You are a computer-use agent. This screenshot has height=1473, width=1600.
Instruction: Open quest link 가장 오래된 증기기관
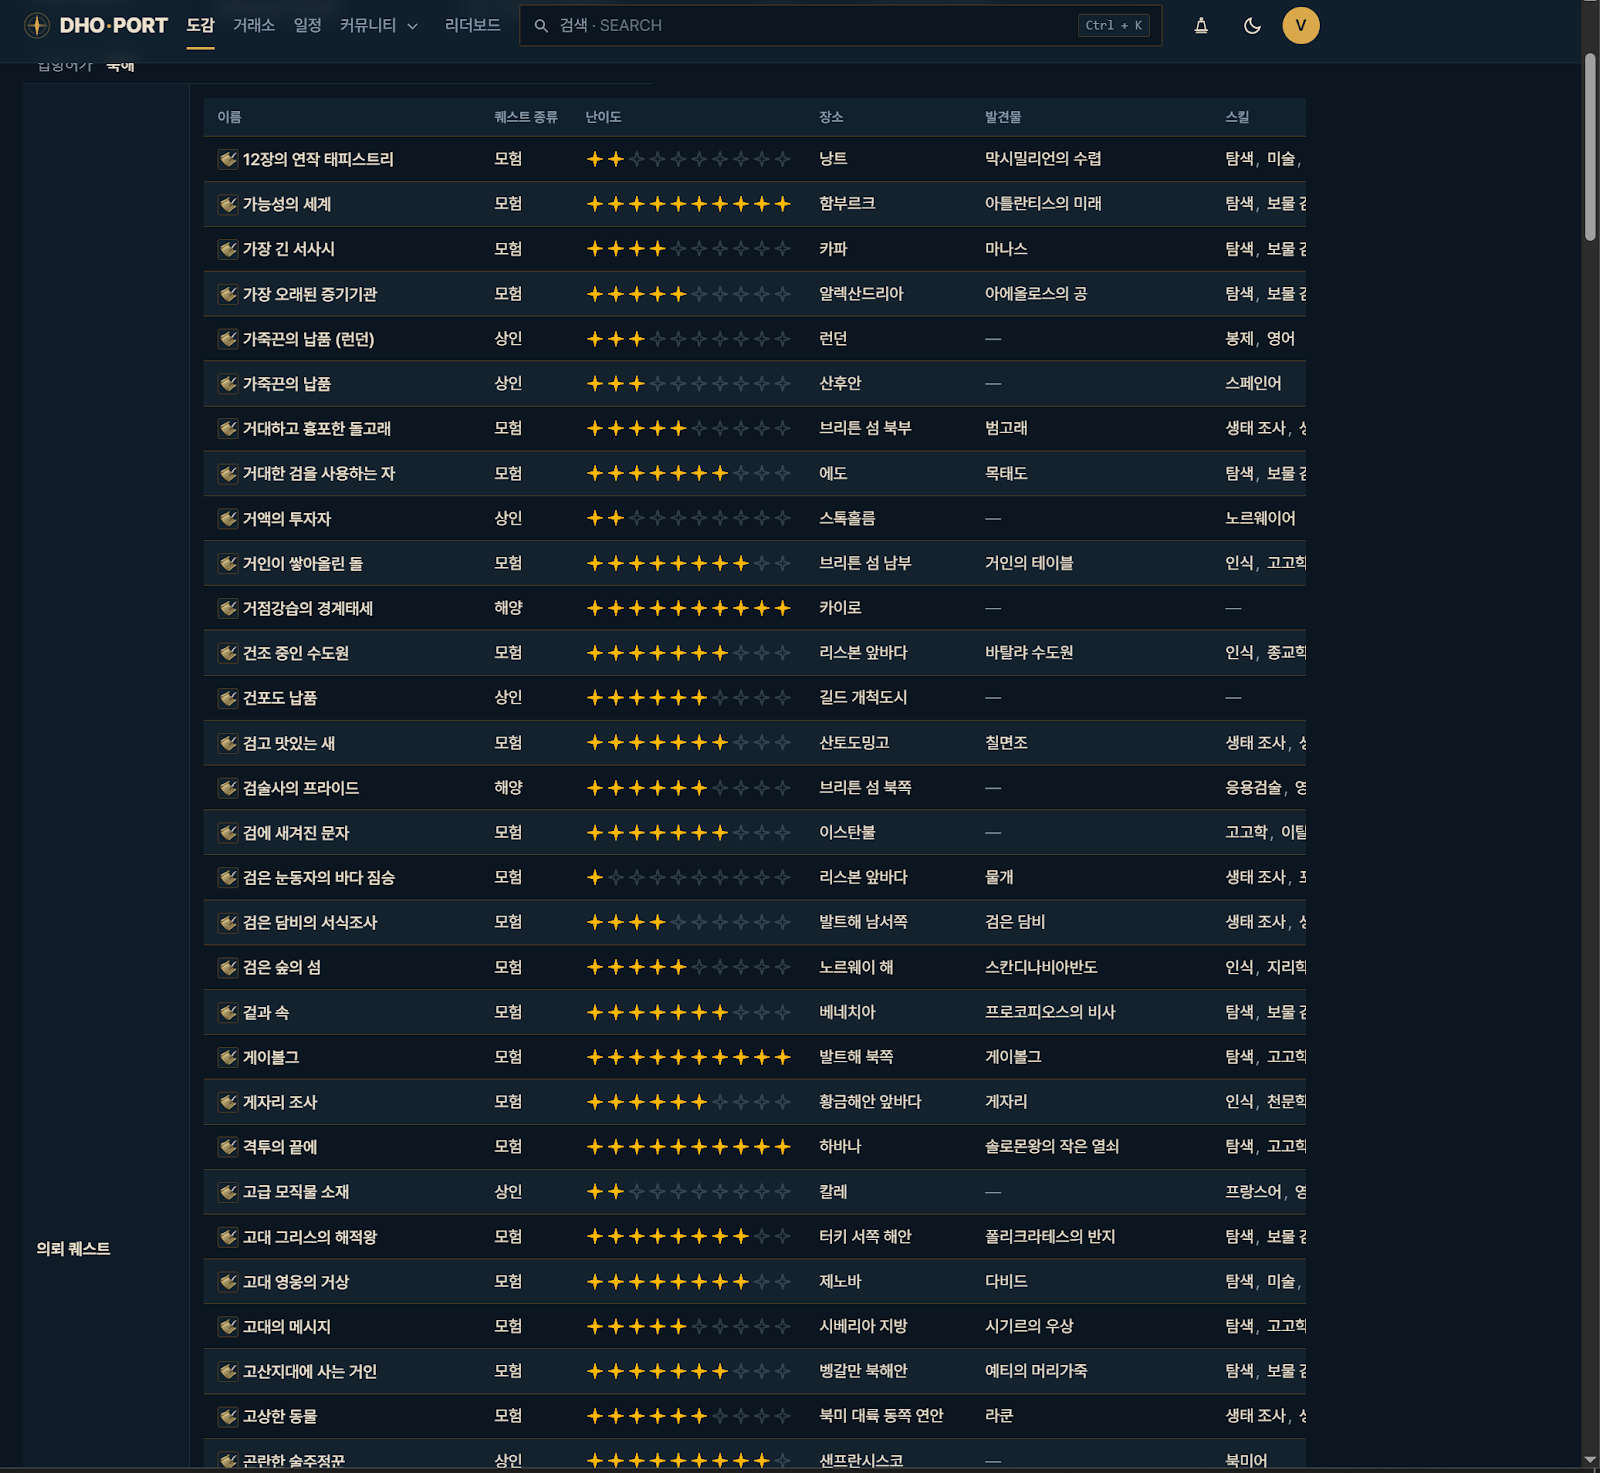tap(310, 294)
